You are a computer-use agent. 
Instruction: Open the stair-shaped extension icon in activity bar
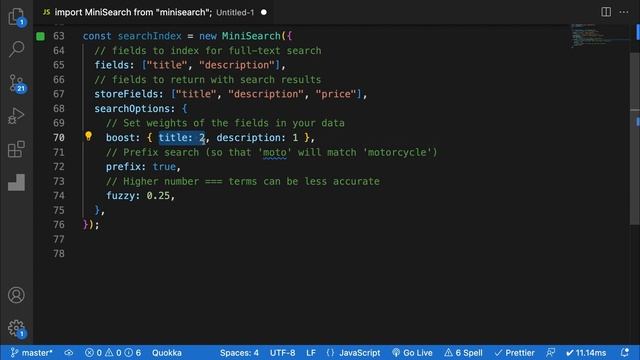coord(16,182)
